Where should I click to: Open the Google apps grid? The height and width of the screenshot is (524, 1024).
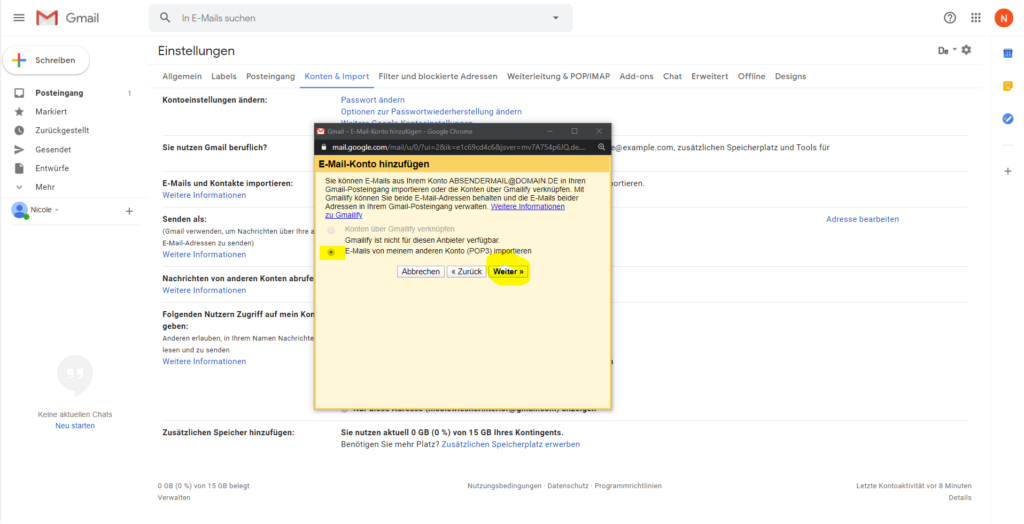(x=976, y=18)
